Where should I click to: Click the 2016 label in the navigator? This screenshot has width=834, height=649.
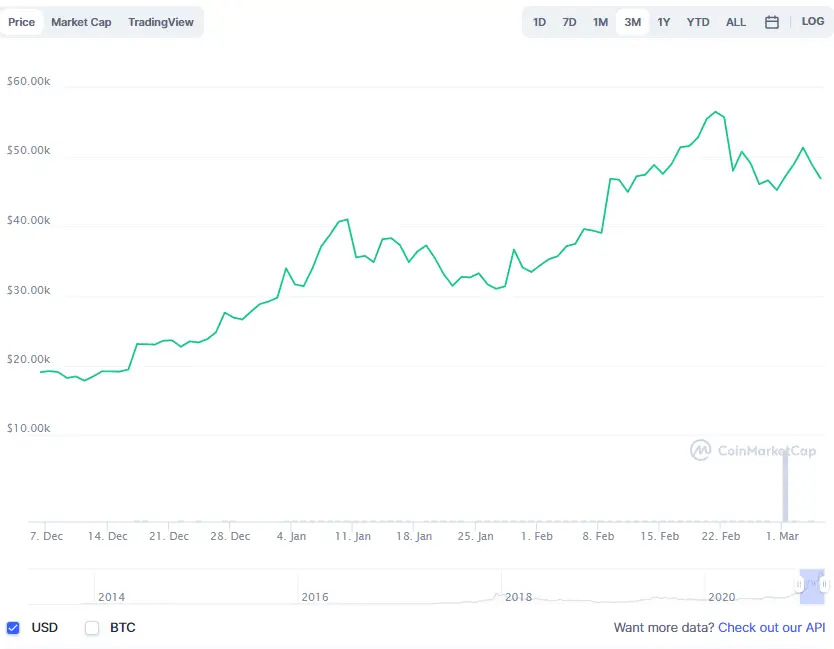tap(315, 597)
